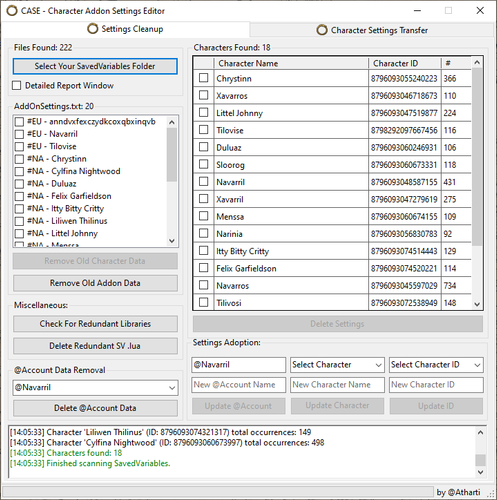Sort by the # occurrences column header
Screen dimensions: 497x500
(x=456, y=63)
